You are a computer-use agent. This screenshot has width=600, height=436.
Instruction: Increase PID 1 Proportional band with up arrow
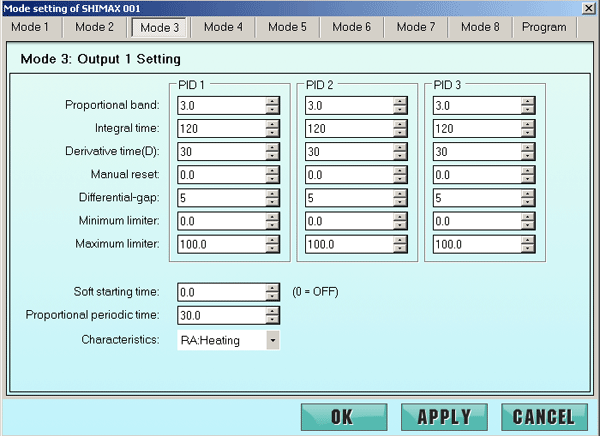pyautogui.click(x=272, y=101)
